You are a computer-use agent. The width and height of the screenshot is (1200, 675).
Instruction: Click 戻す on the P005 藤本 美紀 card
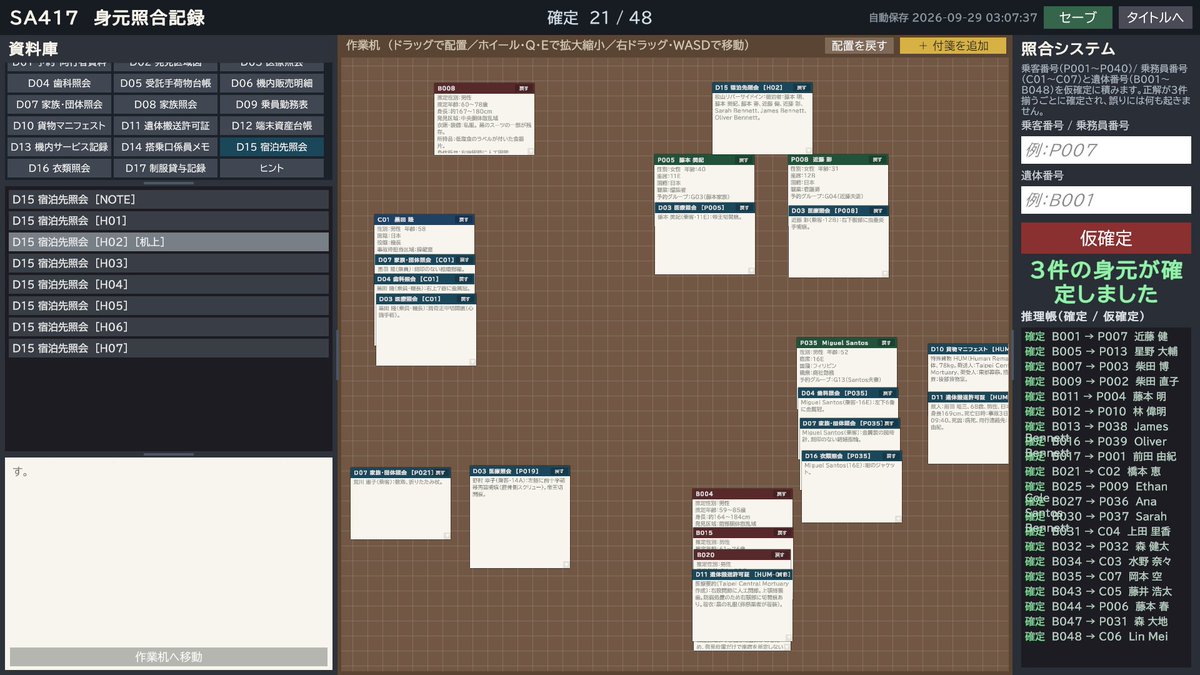coord(744,160)
